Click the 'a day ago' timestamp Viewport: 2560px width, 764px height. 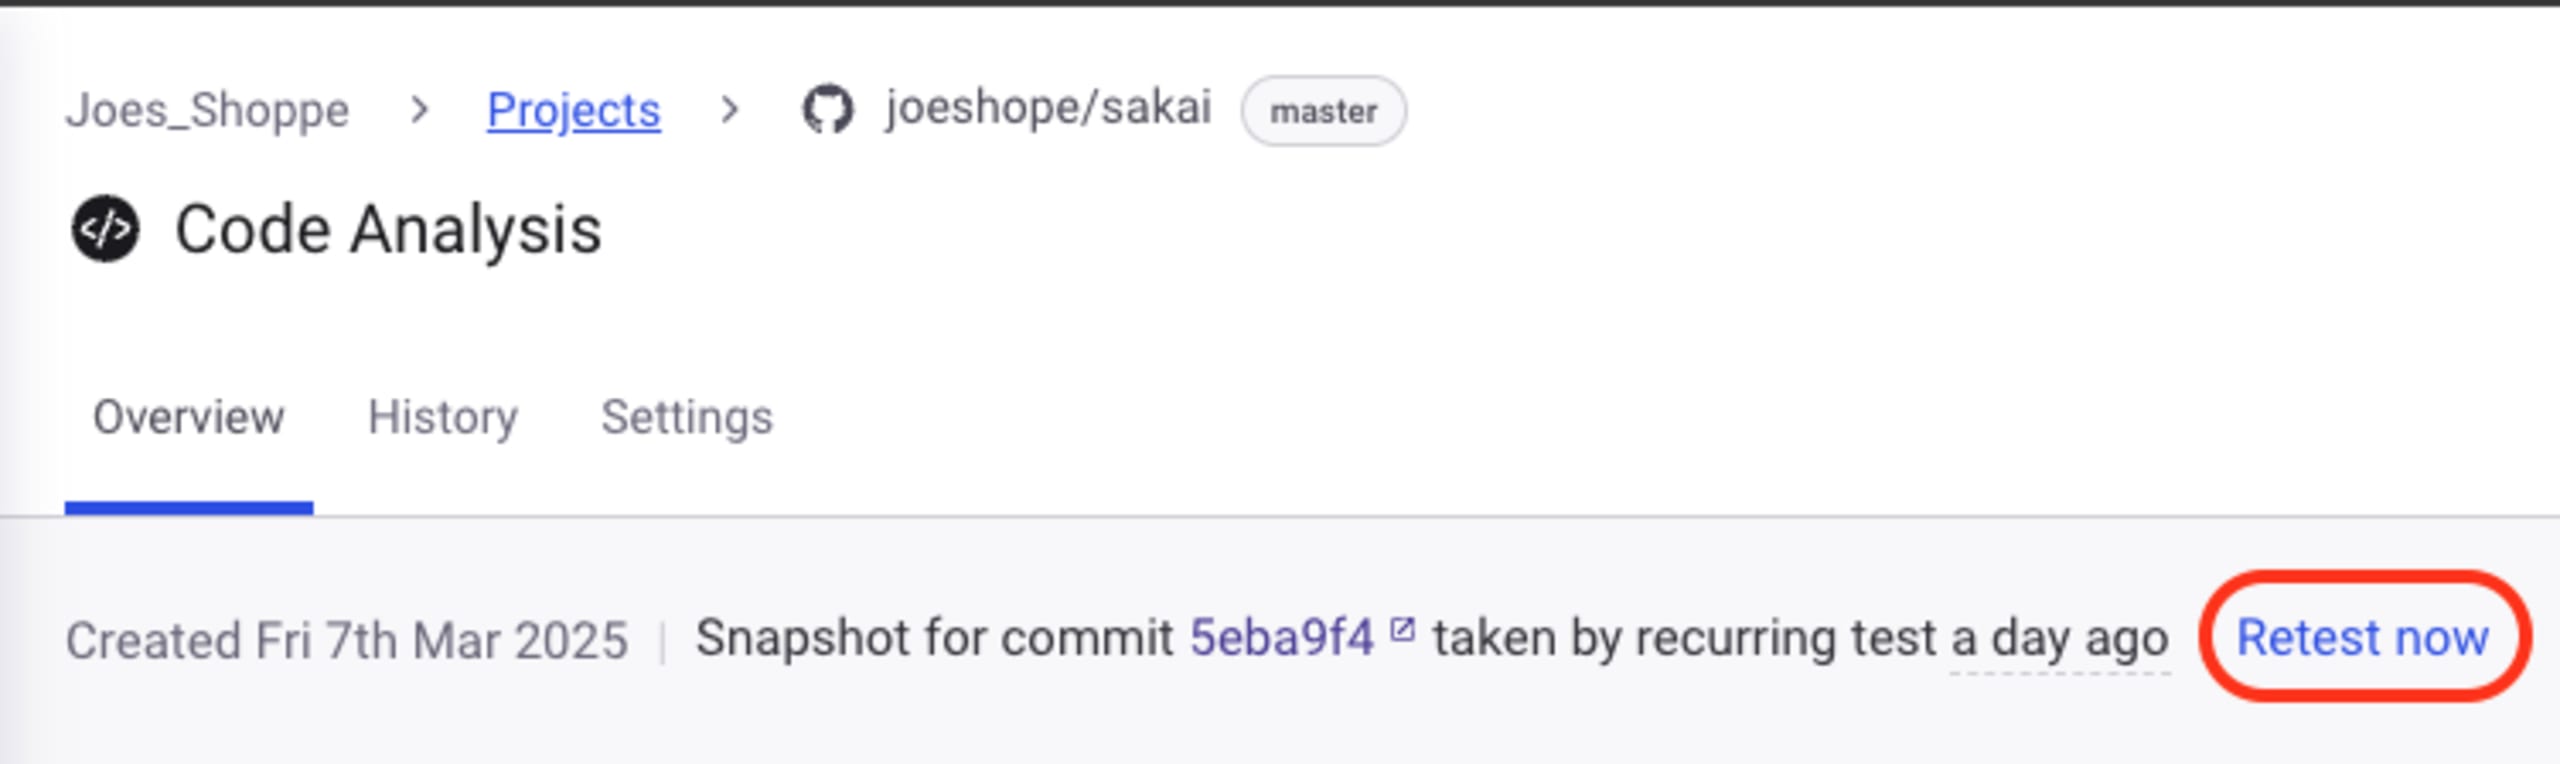(x=2060, y=640)
